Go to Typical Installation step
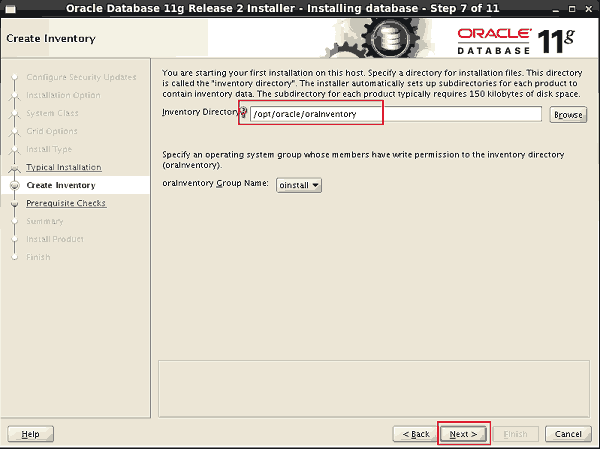The height and width of the screenshot is (449, 600). 64,167
